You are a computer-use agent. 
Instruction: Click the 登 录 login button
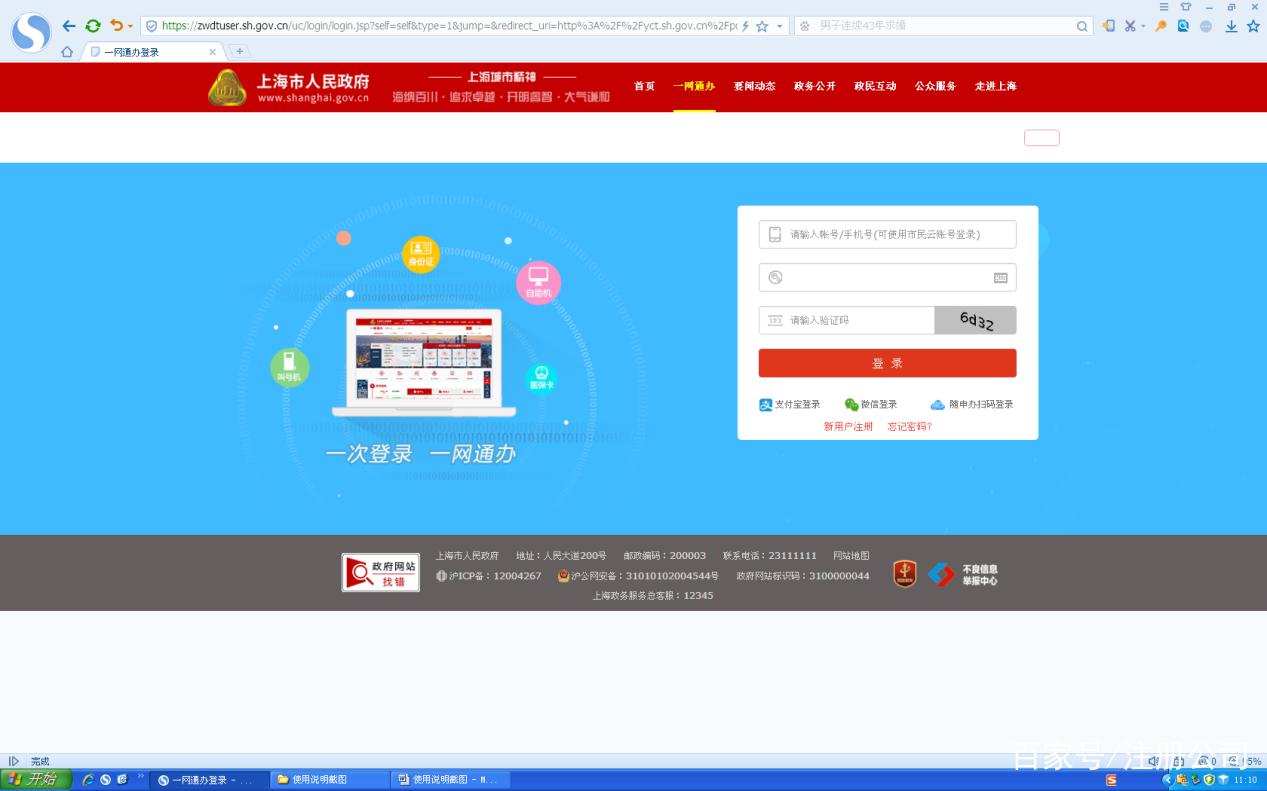(x=887, y=363)
